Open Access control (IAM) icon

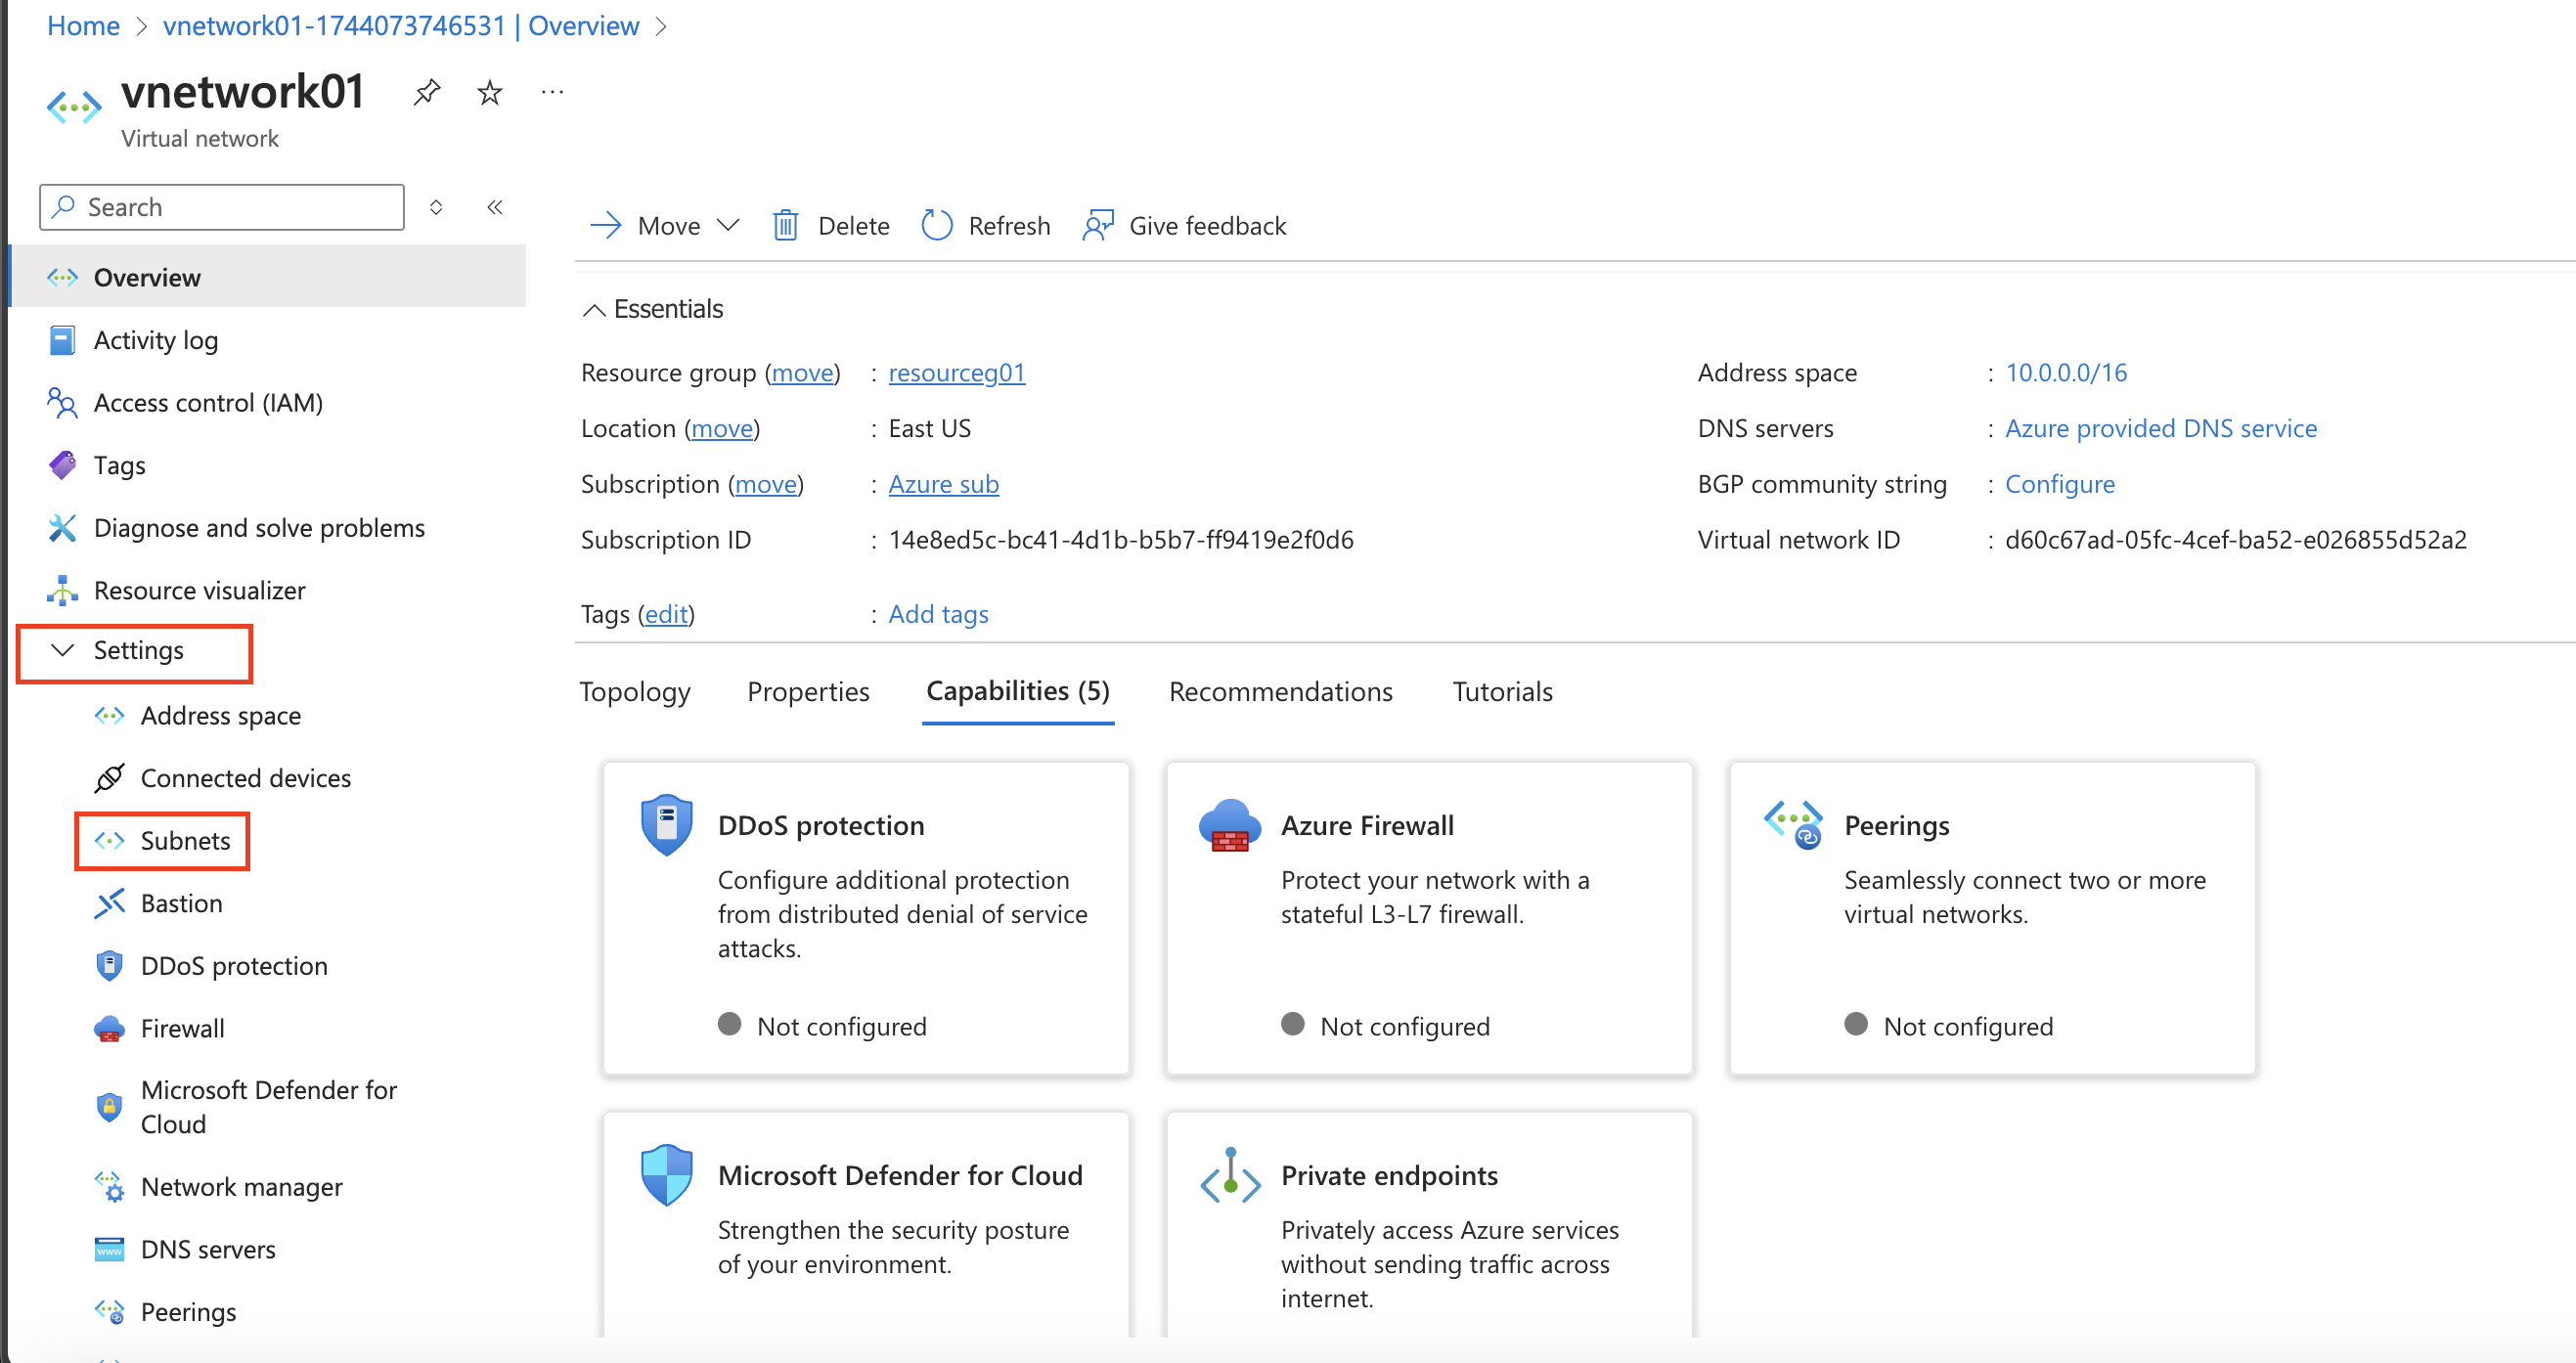point(62,403)
